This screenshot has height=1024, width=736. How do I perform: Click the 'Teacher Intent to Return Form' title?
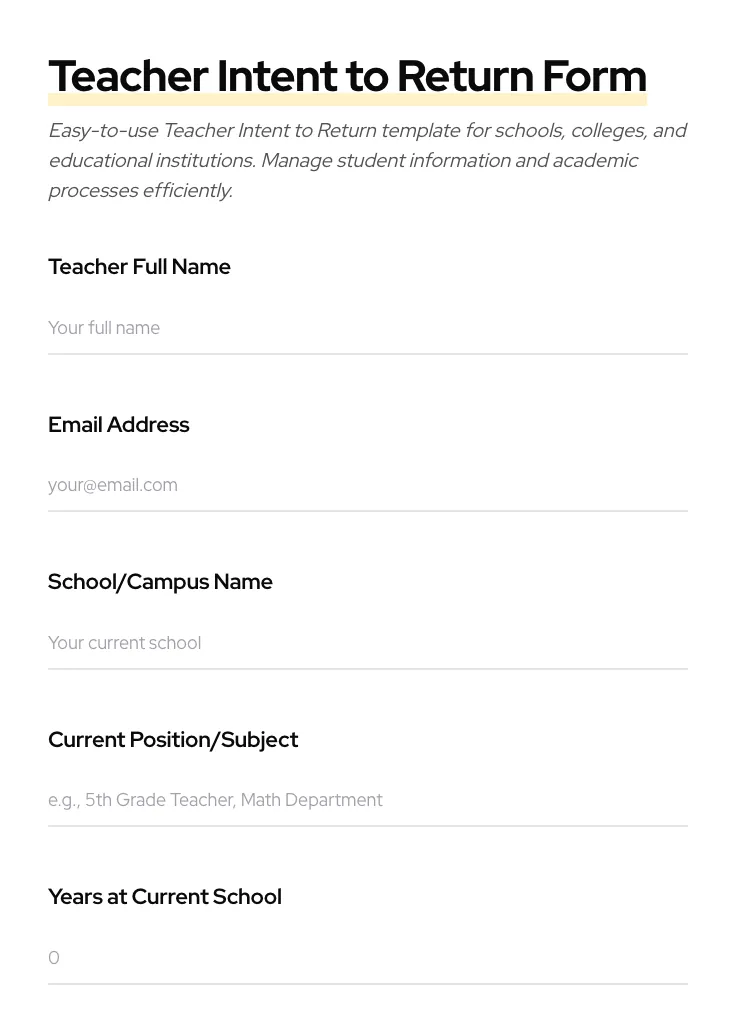coord(347,75)
